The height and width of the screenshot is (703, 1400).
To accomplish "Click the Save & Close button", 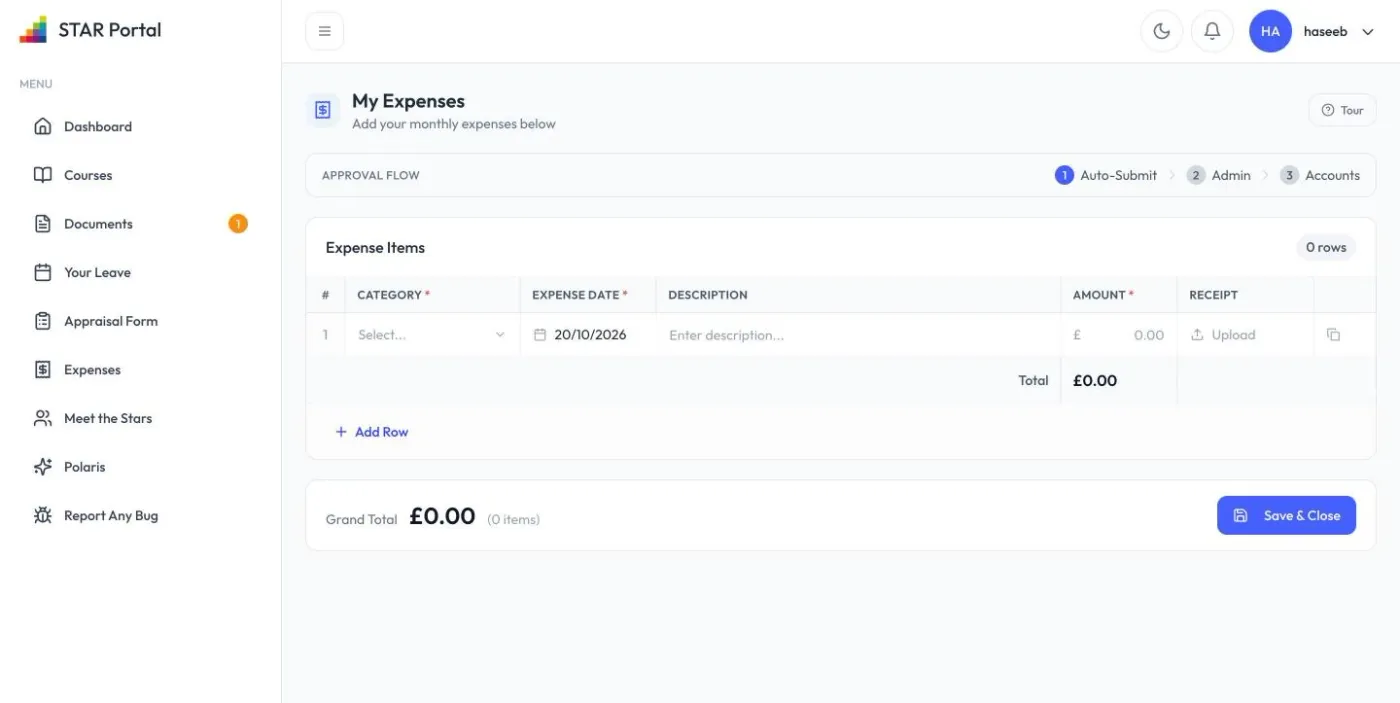I will point(1286,515).
